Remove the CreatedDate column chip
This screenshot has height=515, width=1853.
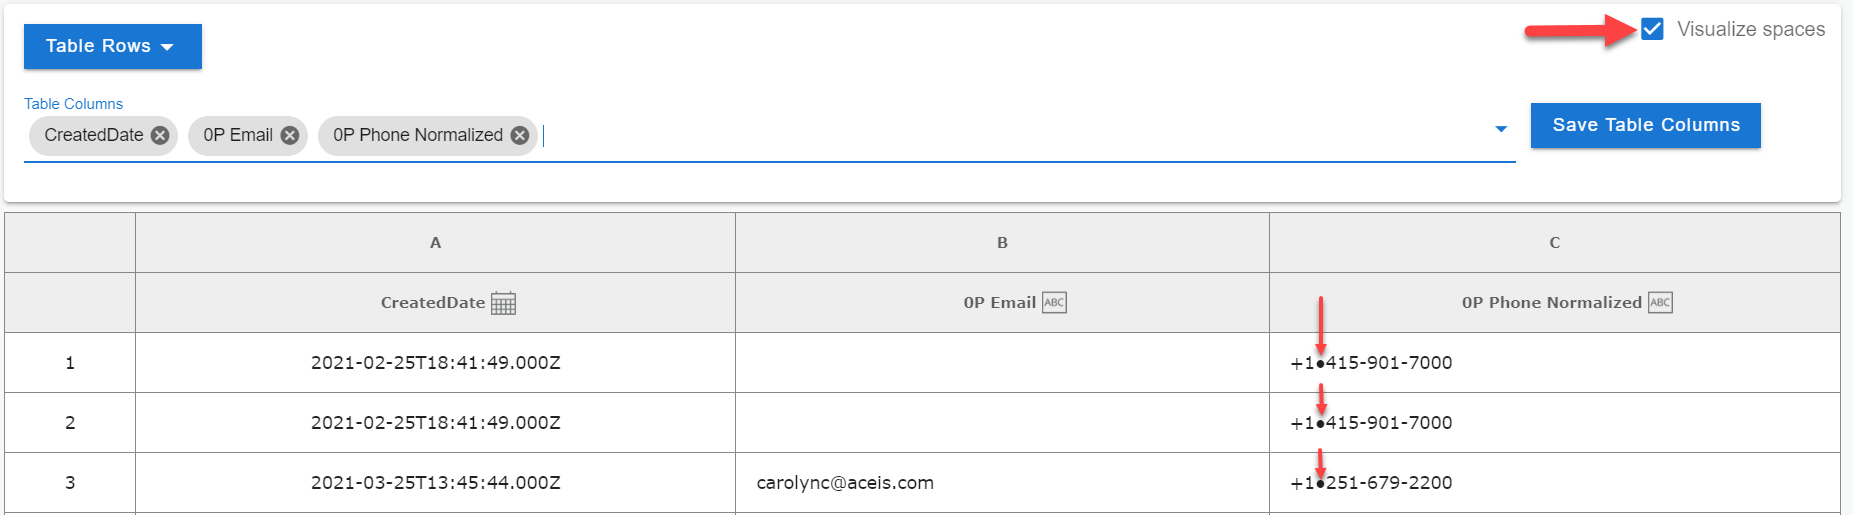160,135
